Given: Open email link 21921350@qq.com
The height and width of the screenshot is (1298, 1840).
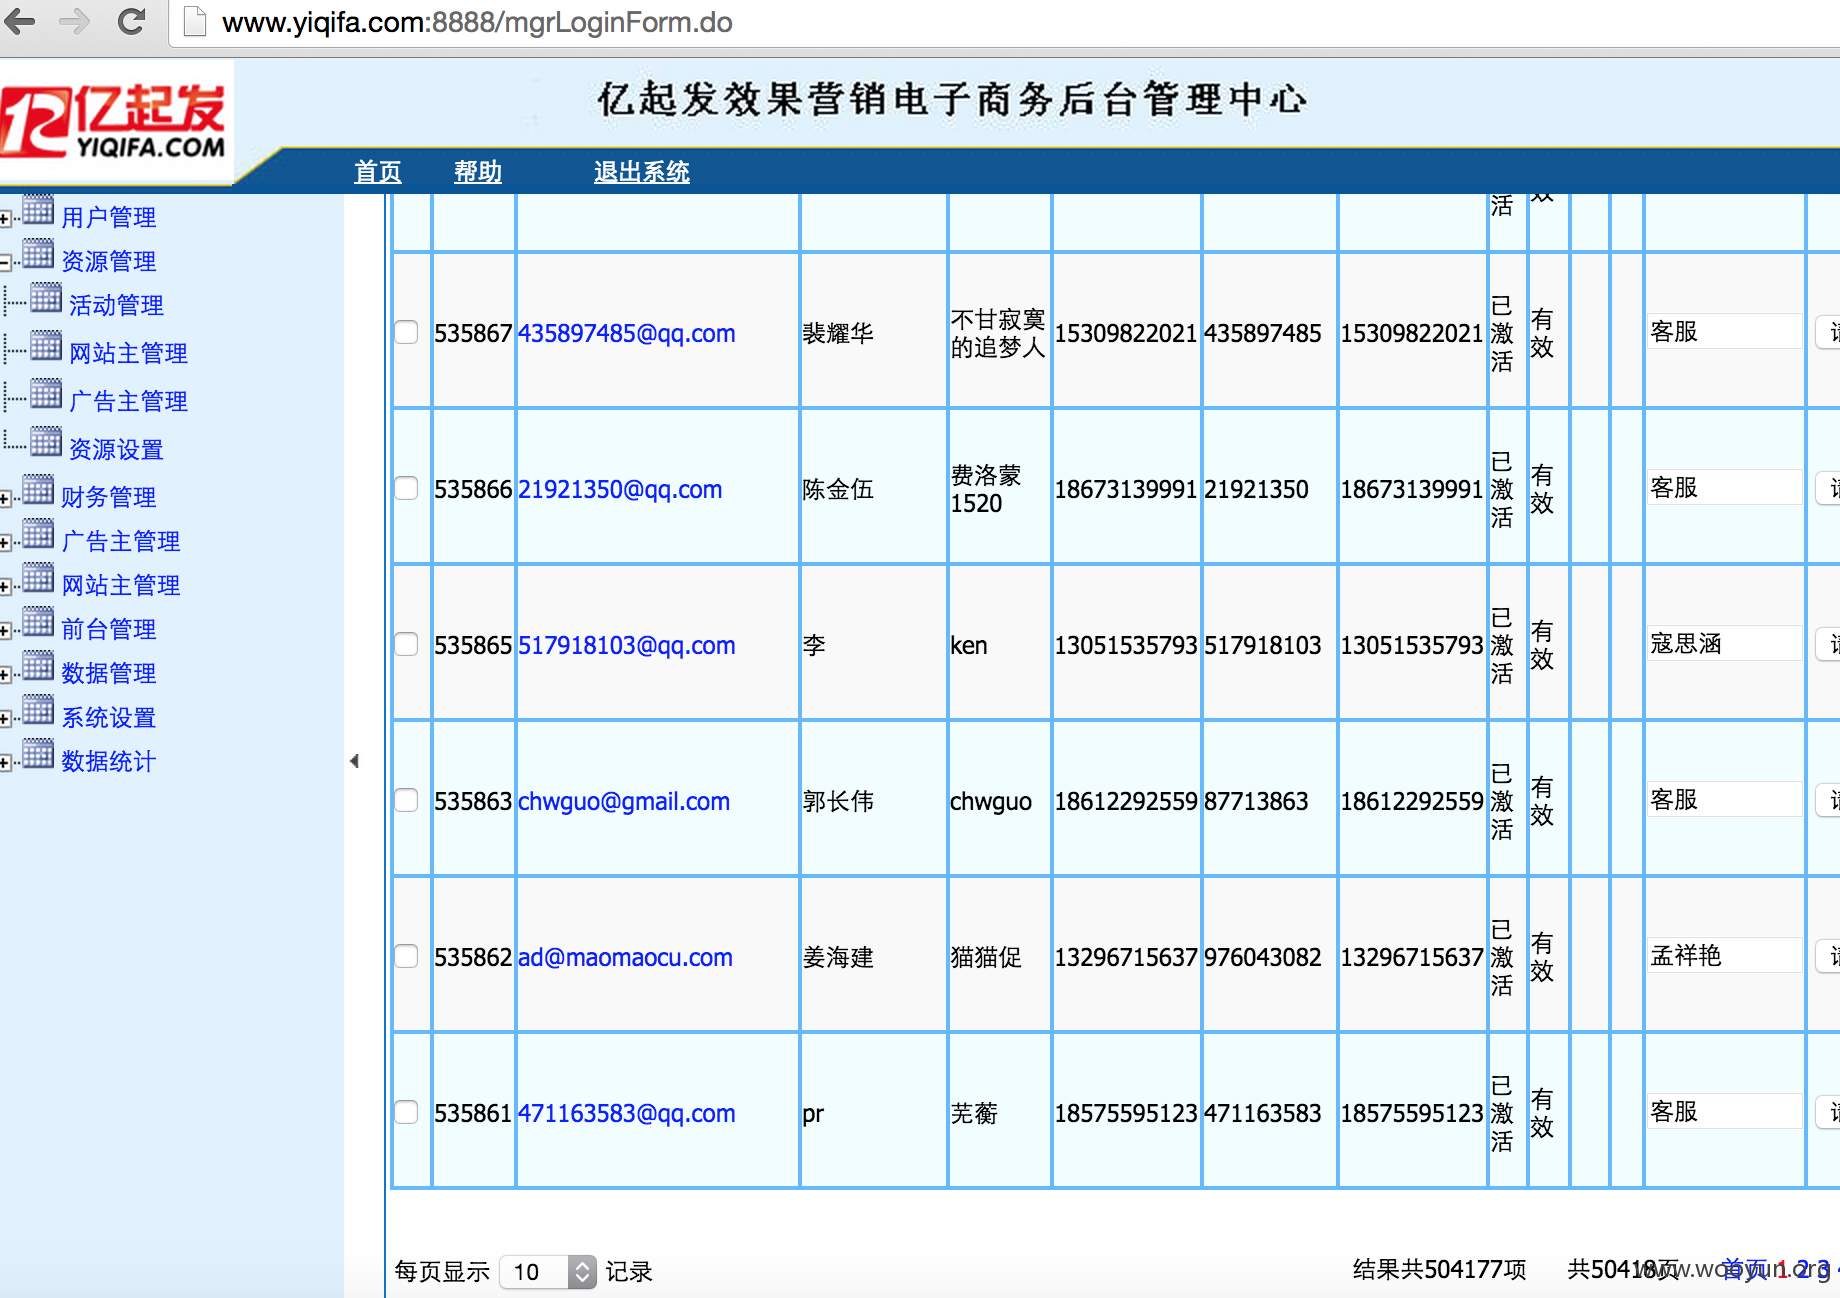Looking at the screenshot, I should [620, 489].
